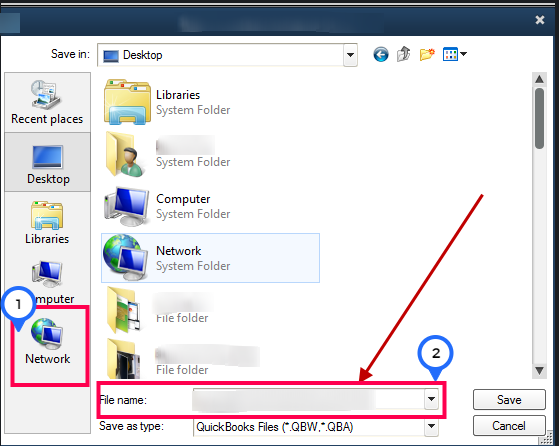Click the Network label in file list
This screenshot has height=446, width=559.
[x=179, y=251]
